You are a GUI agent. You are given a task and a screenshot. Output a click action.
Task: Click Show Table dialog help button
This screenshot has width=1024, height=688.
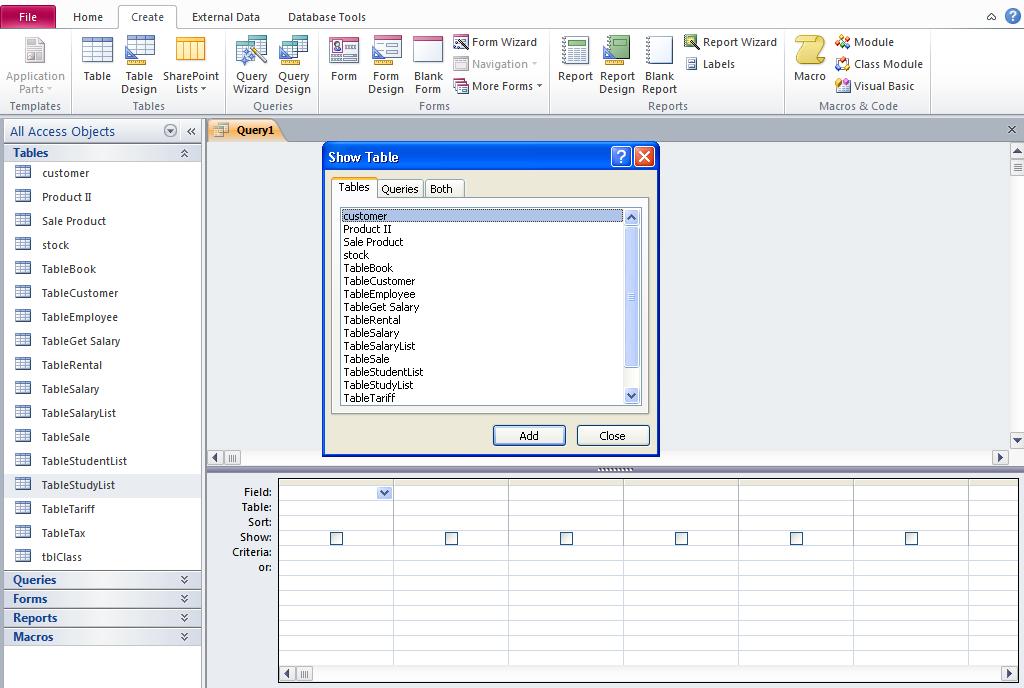(621, 157)
